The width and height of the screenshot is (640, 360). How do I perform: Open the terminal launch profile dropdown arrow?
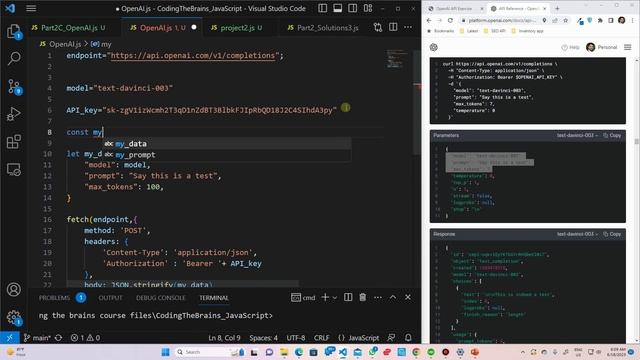pos(335,298)
